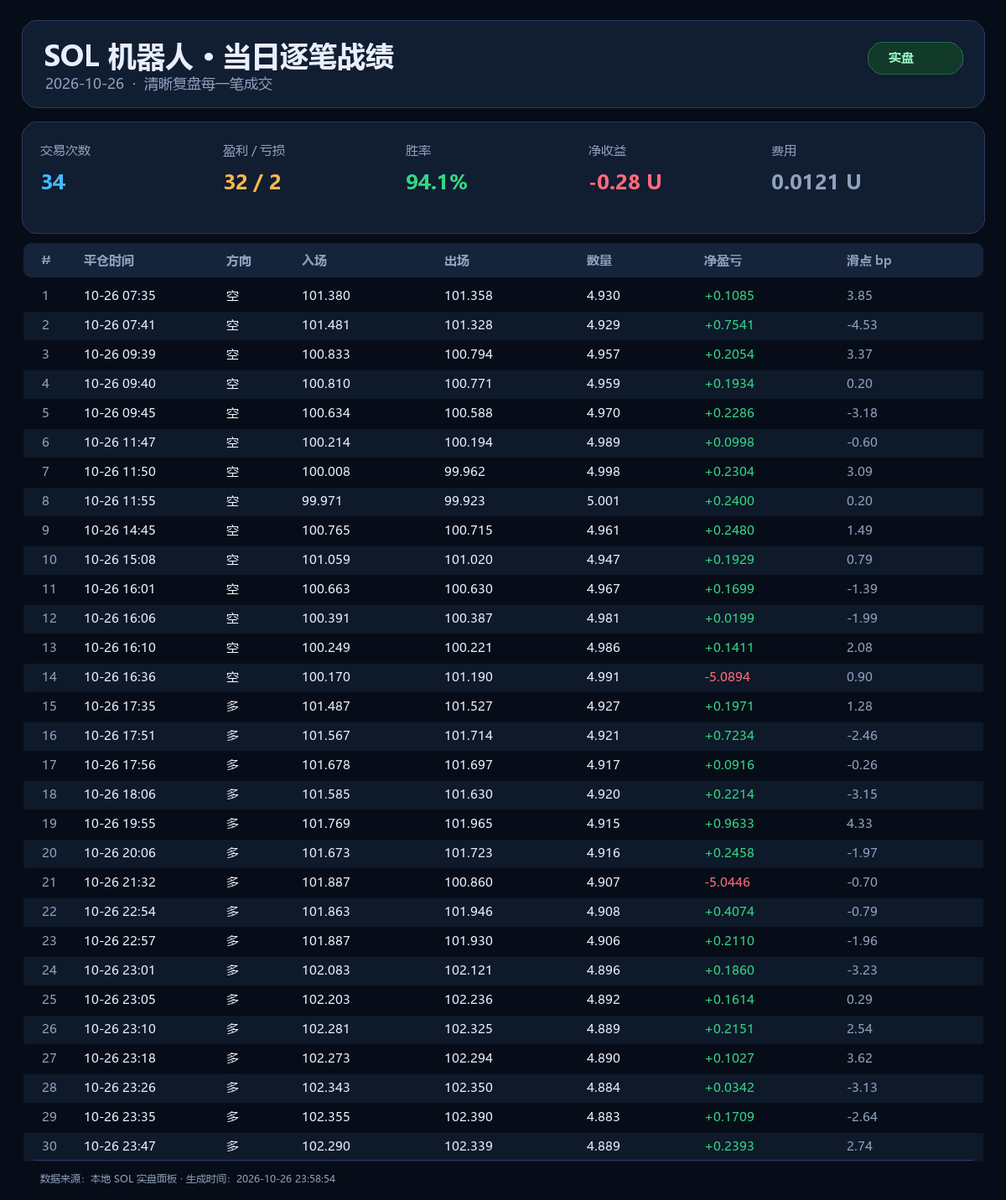Click the 方向 column header
Screen dimensions: 1006x1200
coord(239,261)
